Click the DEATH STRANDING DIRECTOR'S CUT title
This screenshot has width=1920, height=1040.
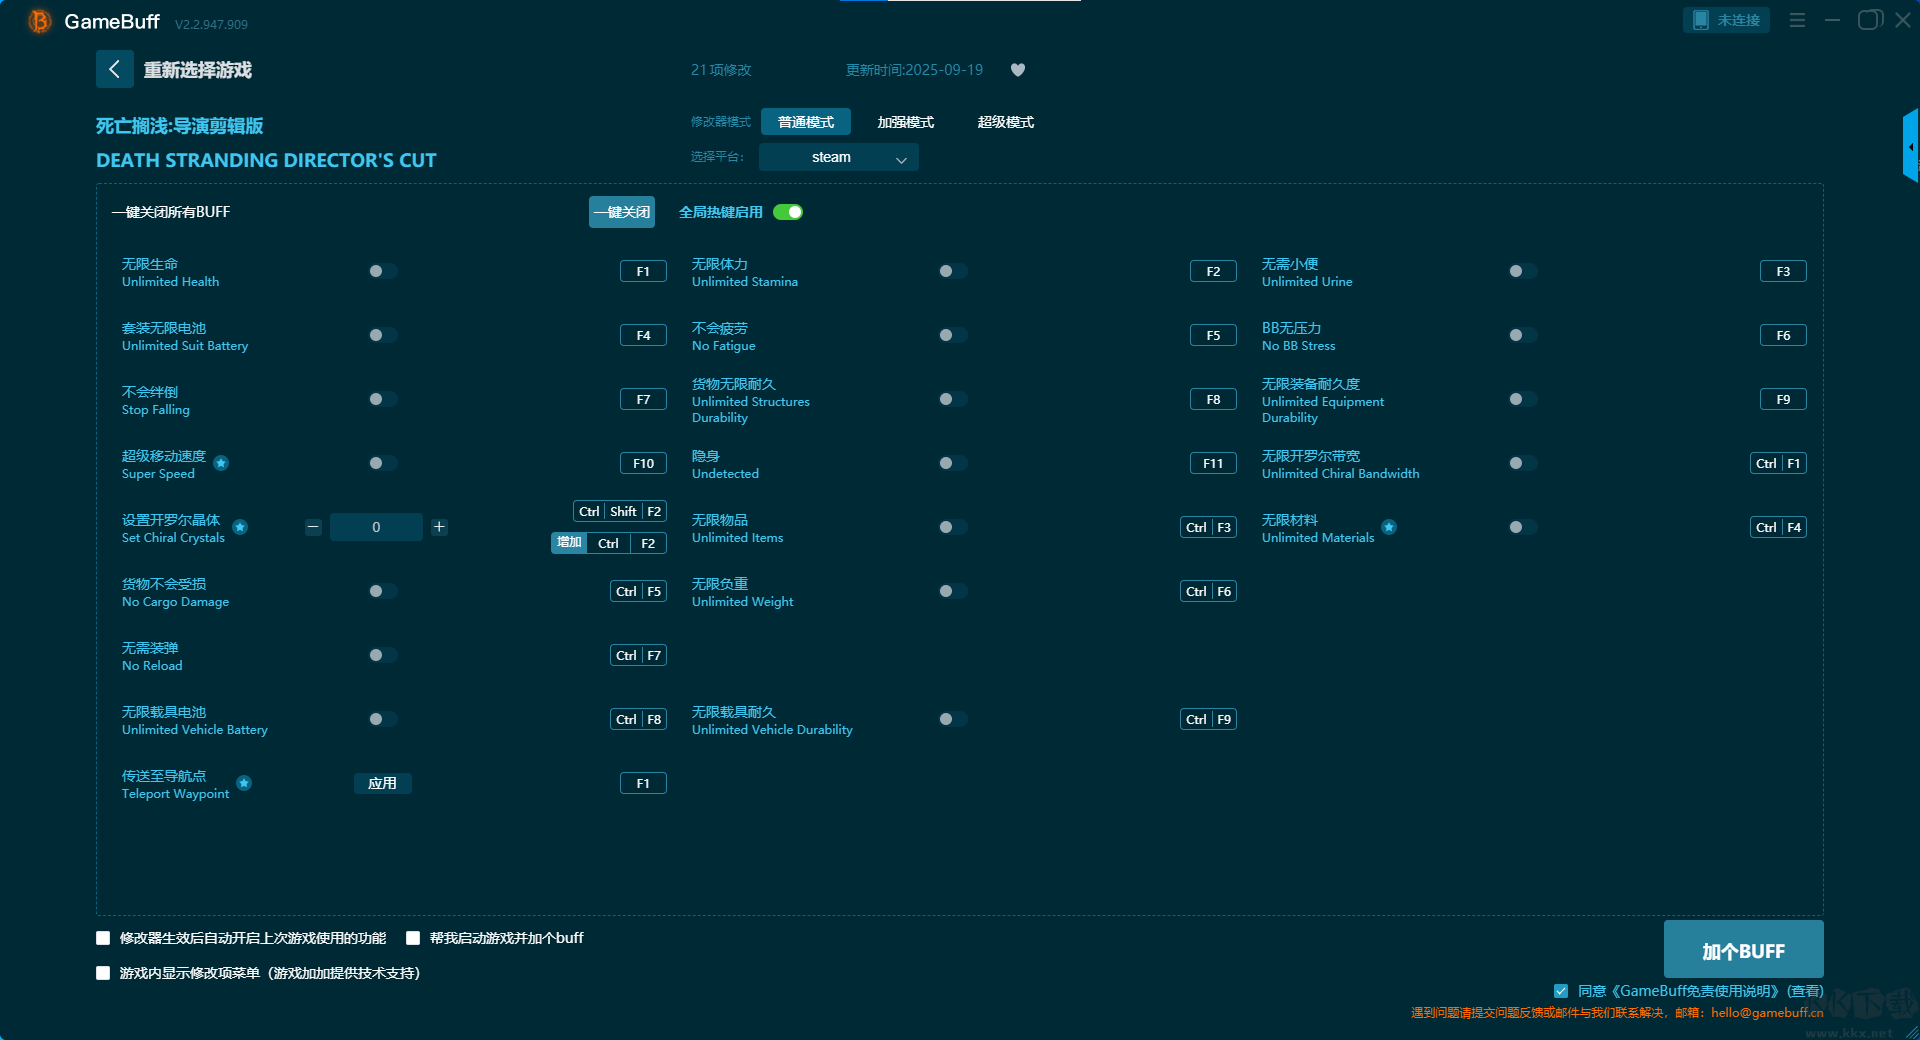tap(266, 160)
